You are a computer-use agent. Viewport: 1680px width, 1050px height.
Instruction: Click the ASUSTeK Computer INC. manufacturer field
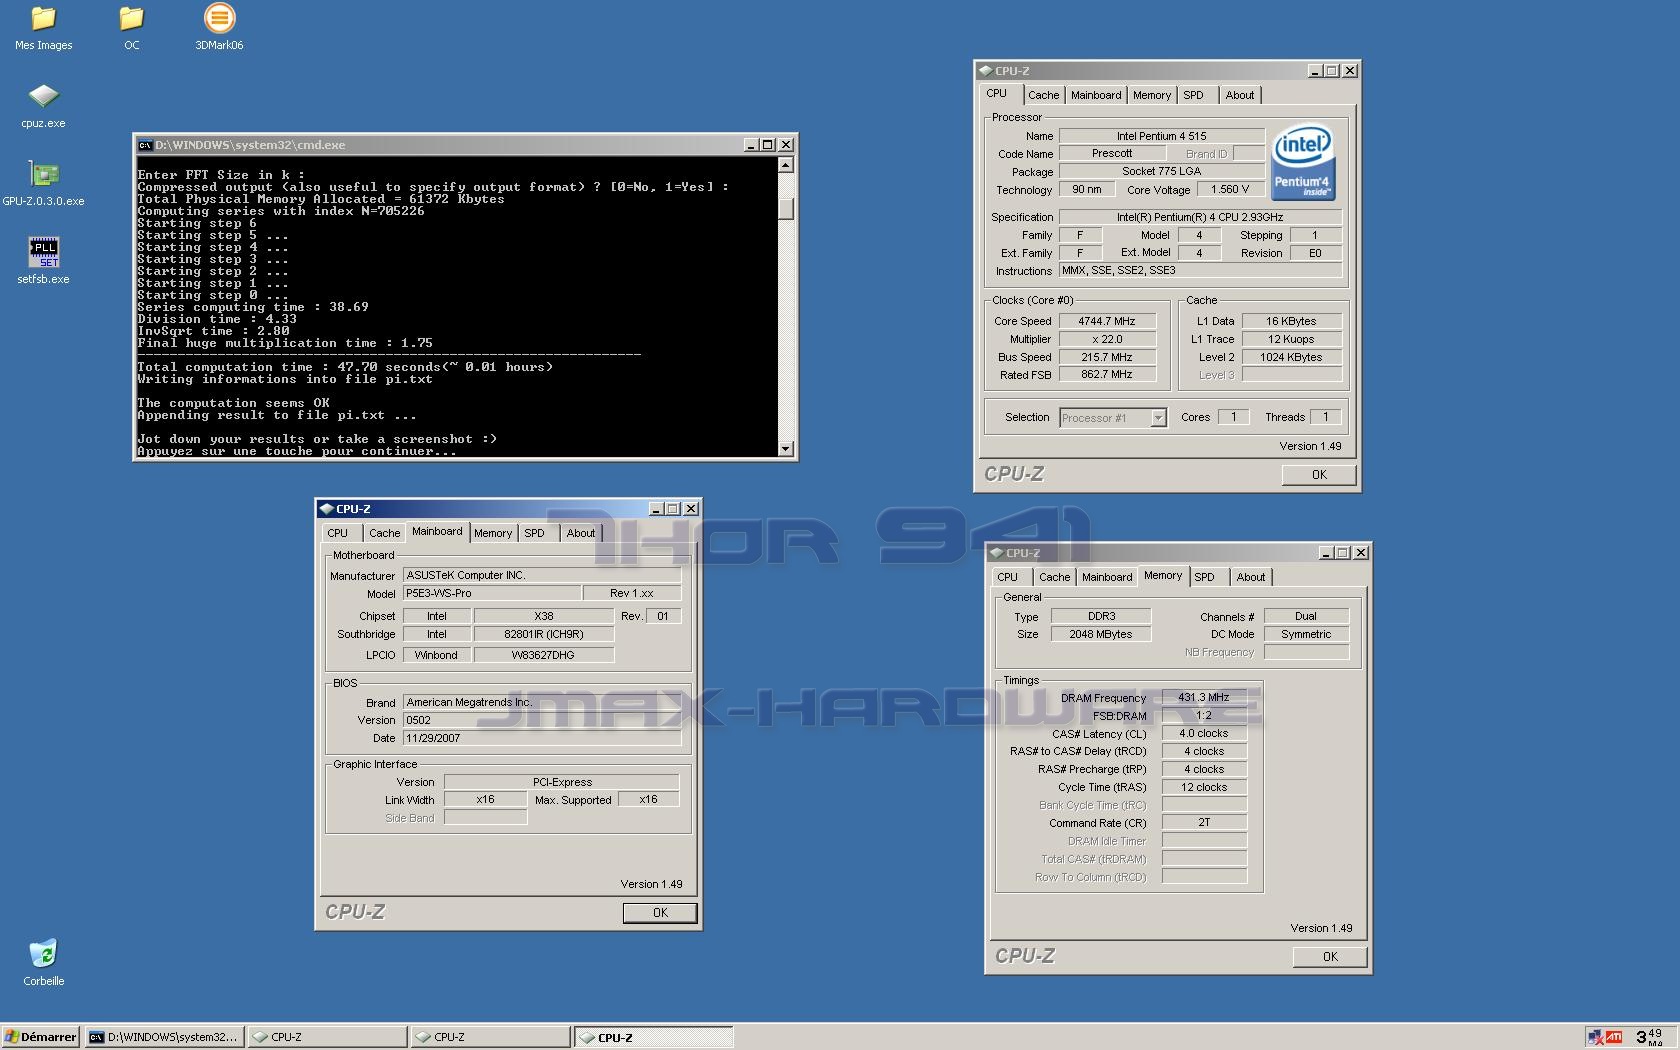[542, 575]
